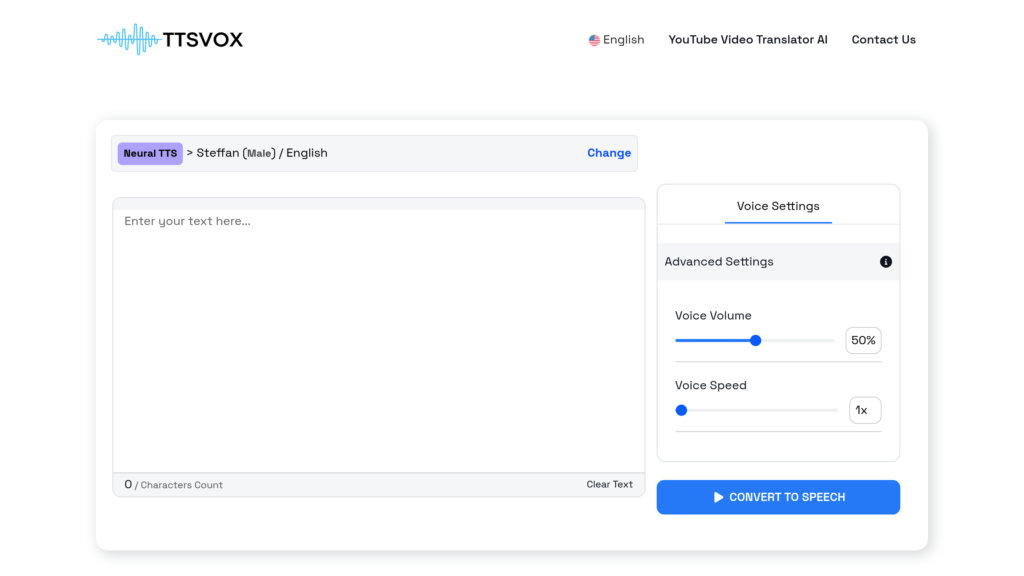Open the YouTube Video Translator AI page
Viewport: 1024px width, 576px height.
748,39
